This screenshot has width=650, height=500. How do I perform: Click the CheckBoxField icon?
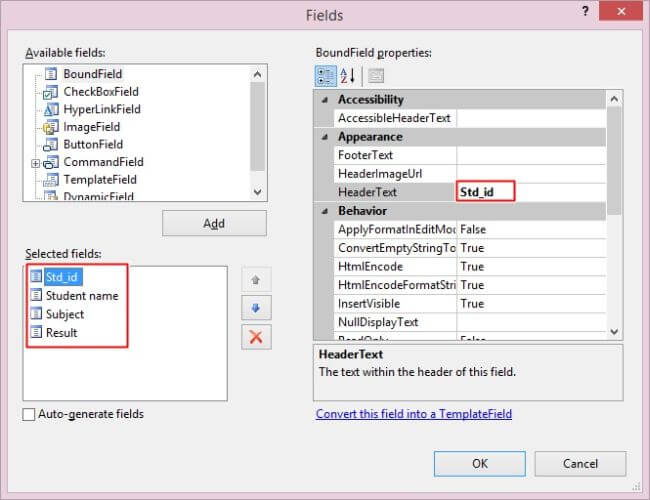pos(51,92)
